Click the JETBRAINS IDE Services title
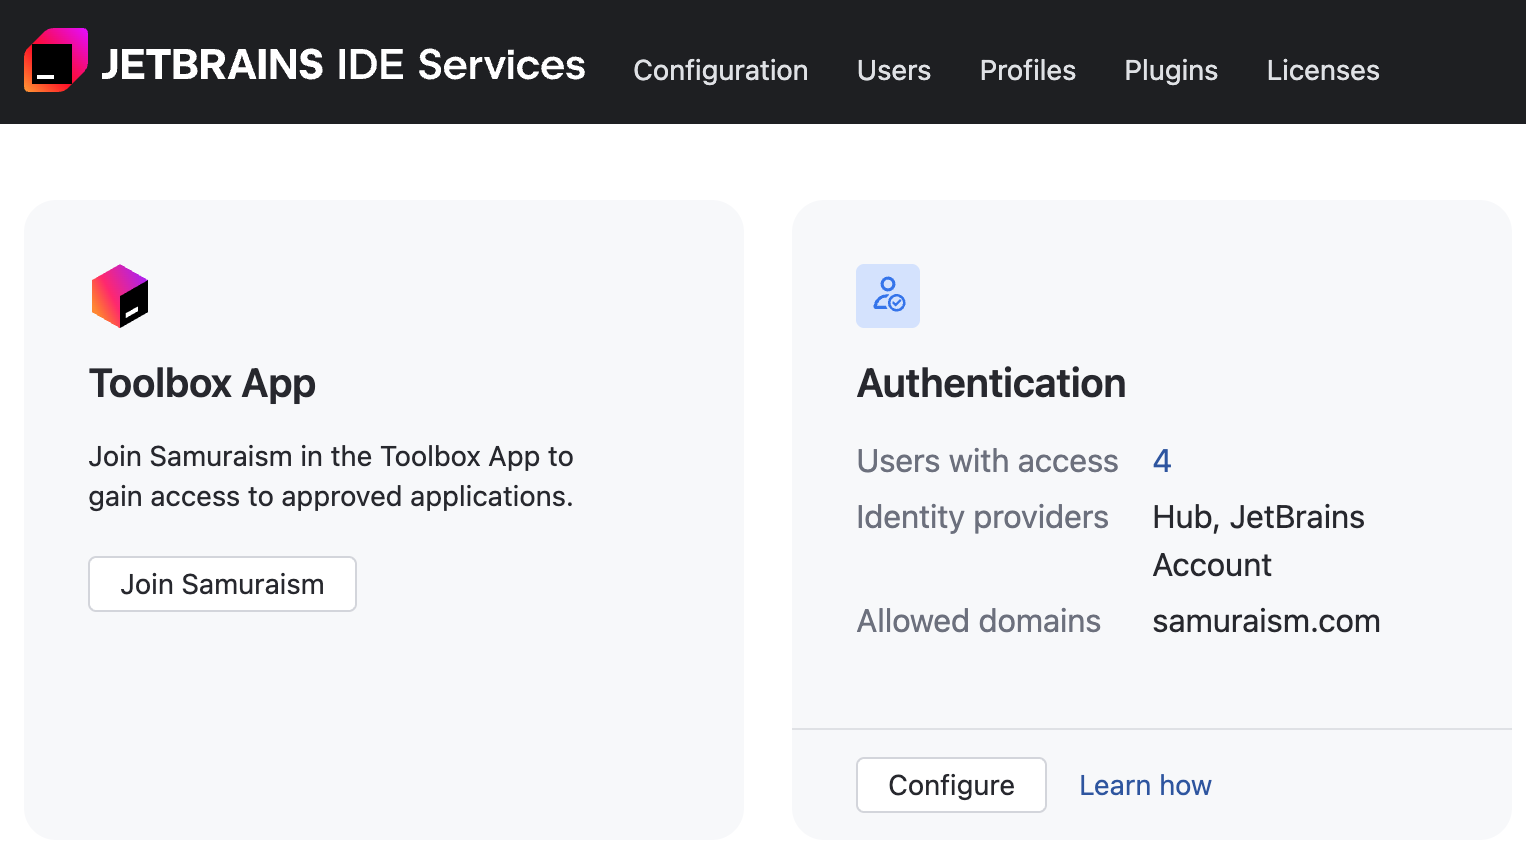The image size is (1526, 858). (x=343, y=65)
